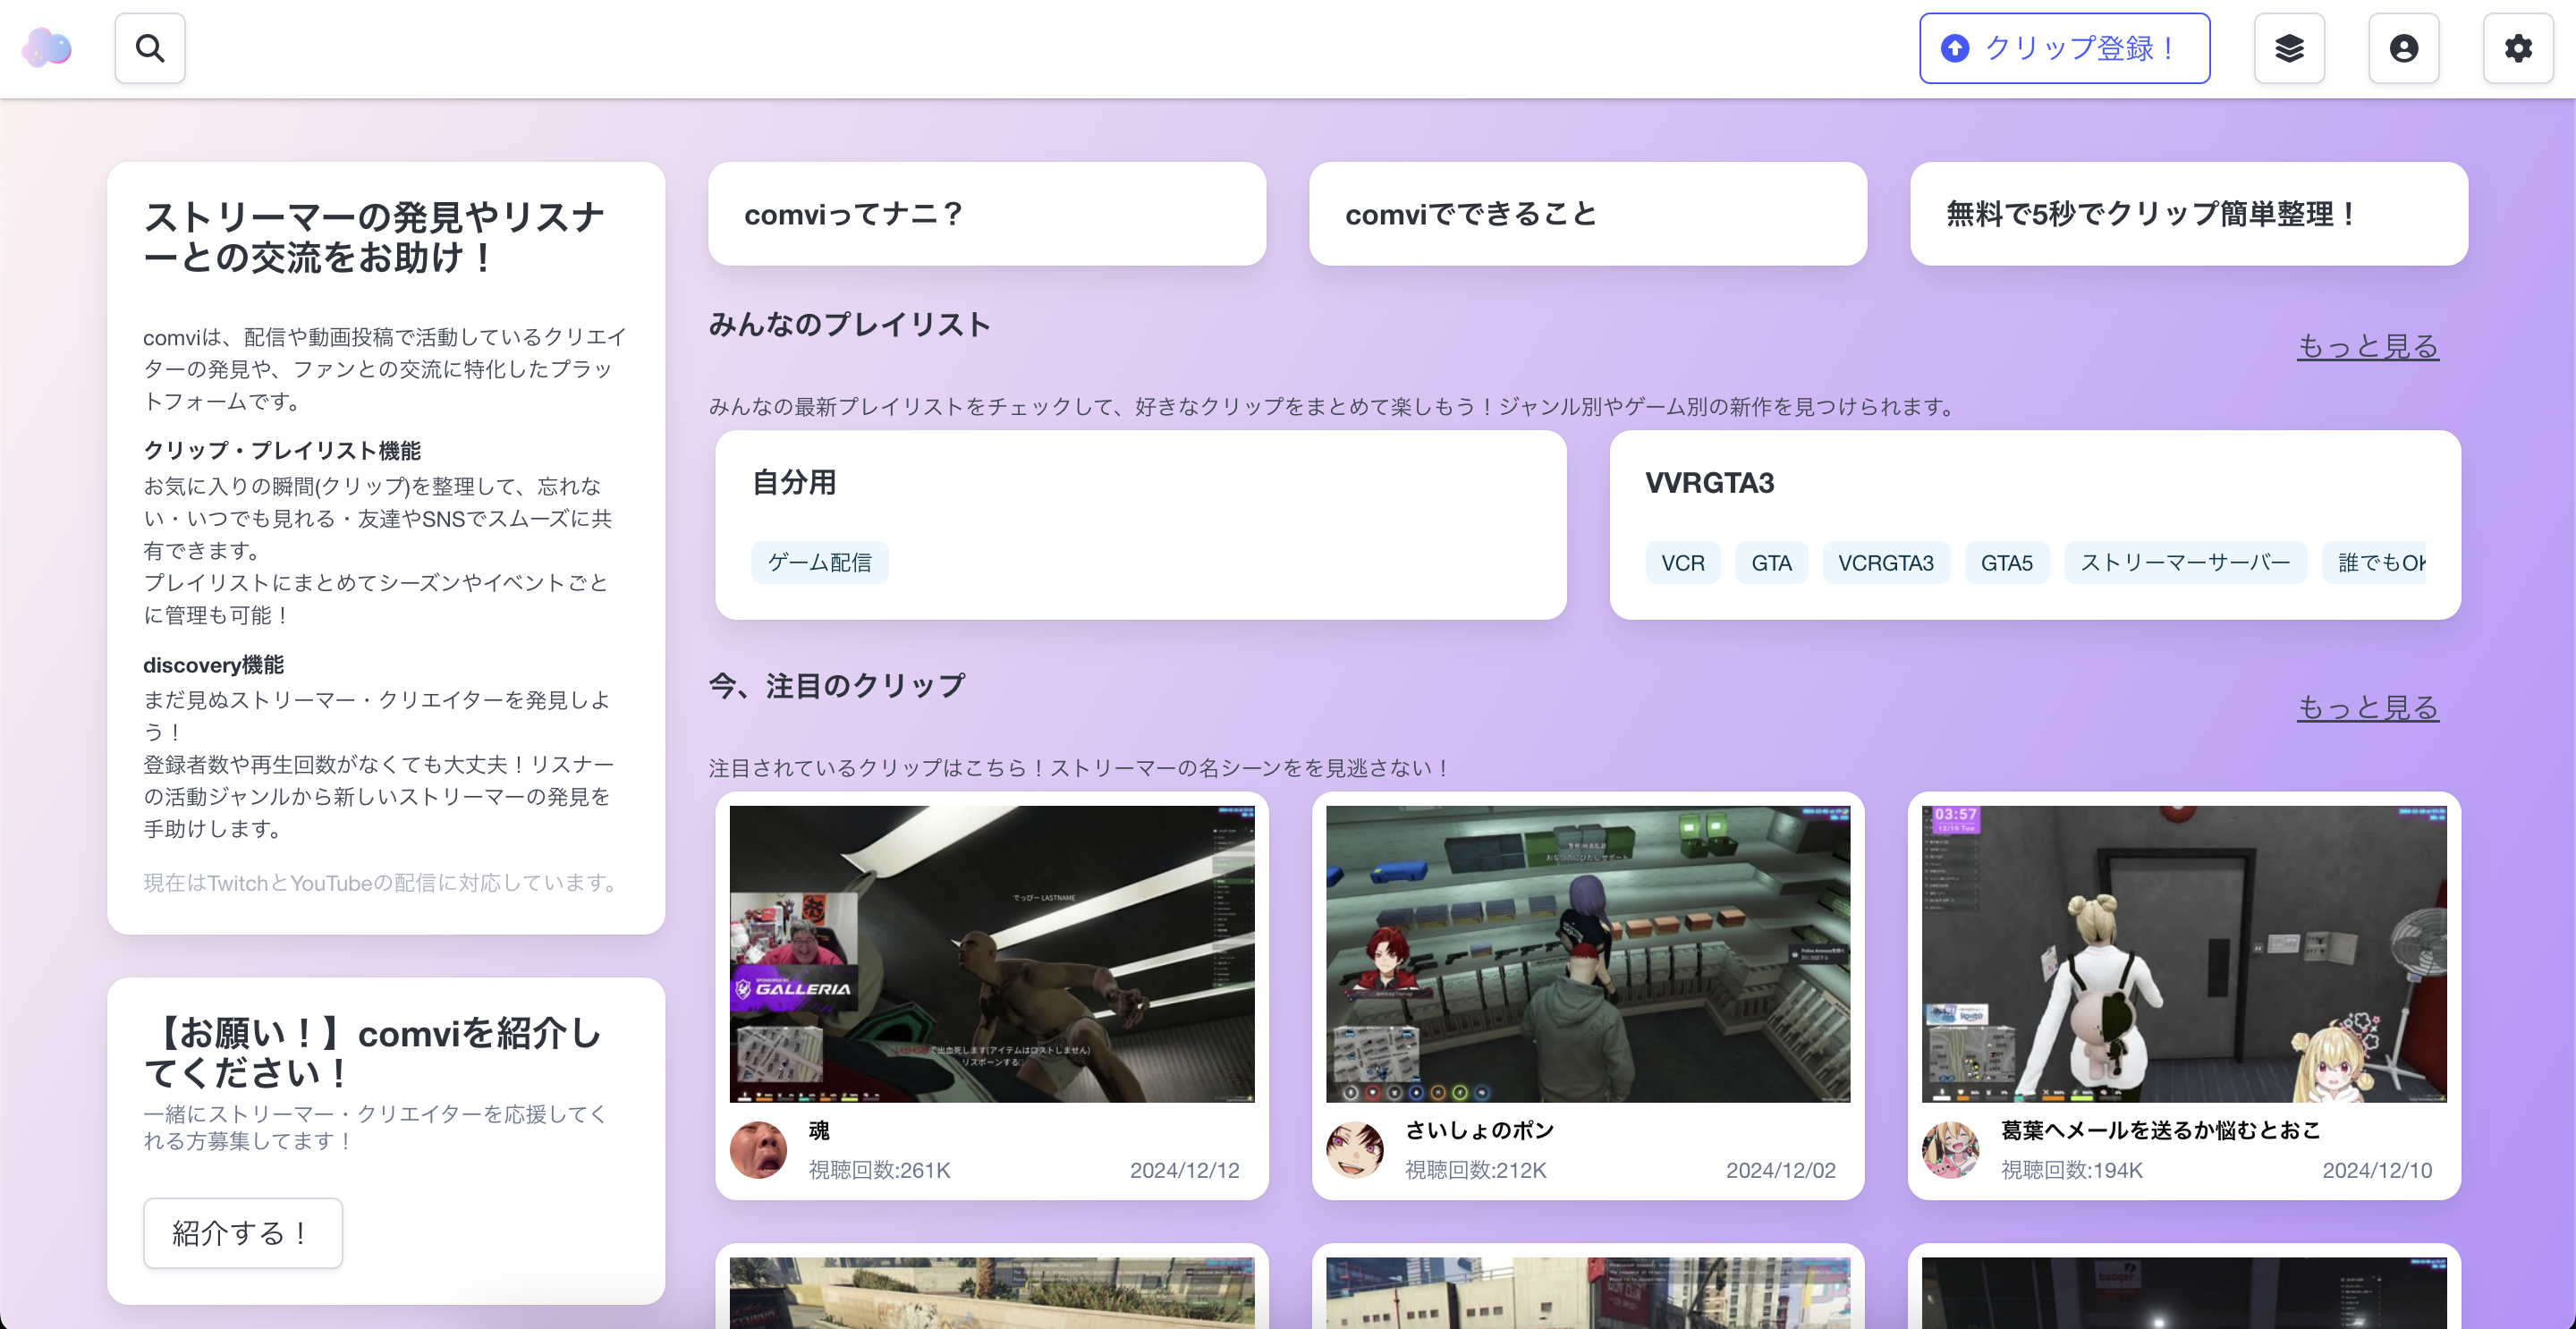Open もっと見る for みんなのプレイリスト
The image size is (2576, 1329).
point(2366,346)
